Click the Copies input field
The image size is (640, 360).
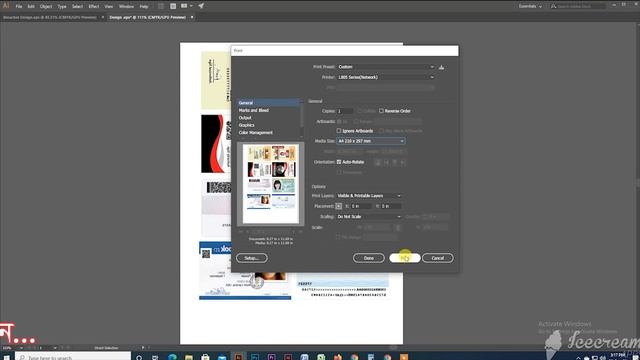click(345, 111)
